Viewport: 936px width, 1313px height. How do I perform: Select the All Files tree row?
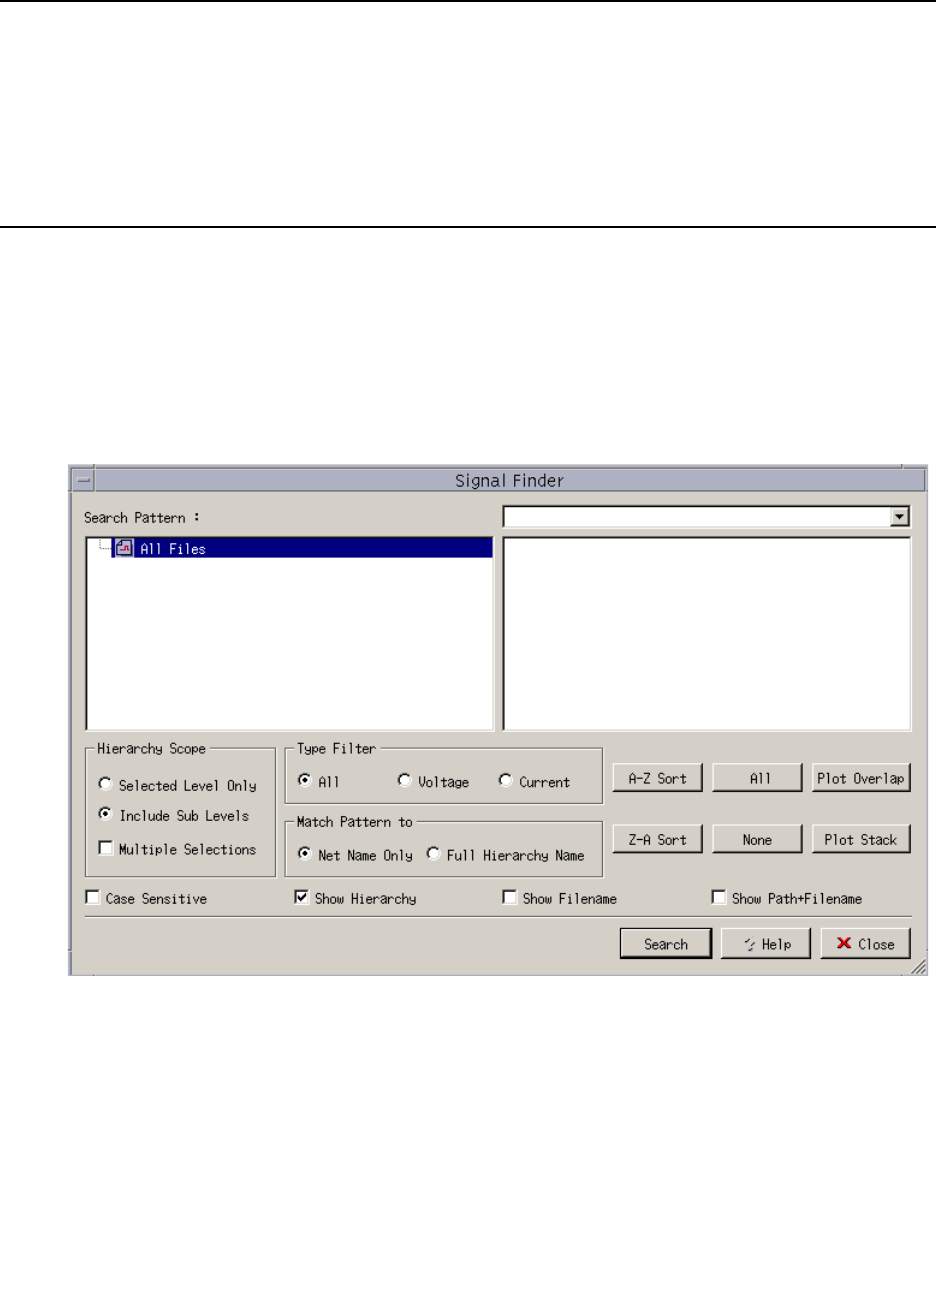302,548
